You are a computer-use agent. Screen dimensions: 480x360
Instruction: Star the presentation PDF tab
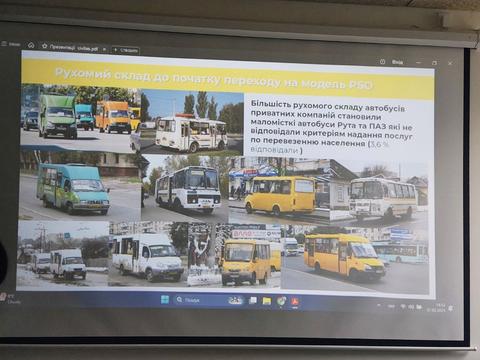[x=44, y=46]
